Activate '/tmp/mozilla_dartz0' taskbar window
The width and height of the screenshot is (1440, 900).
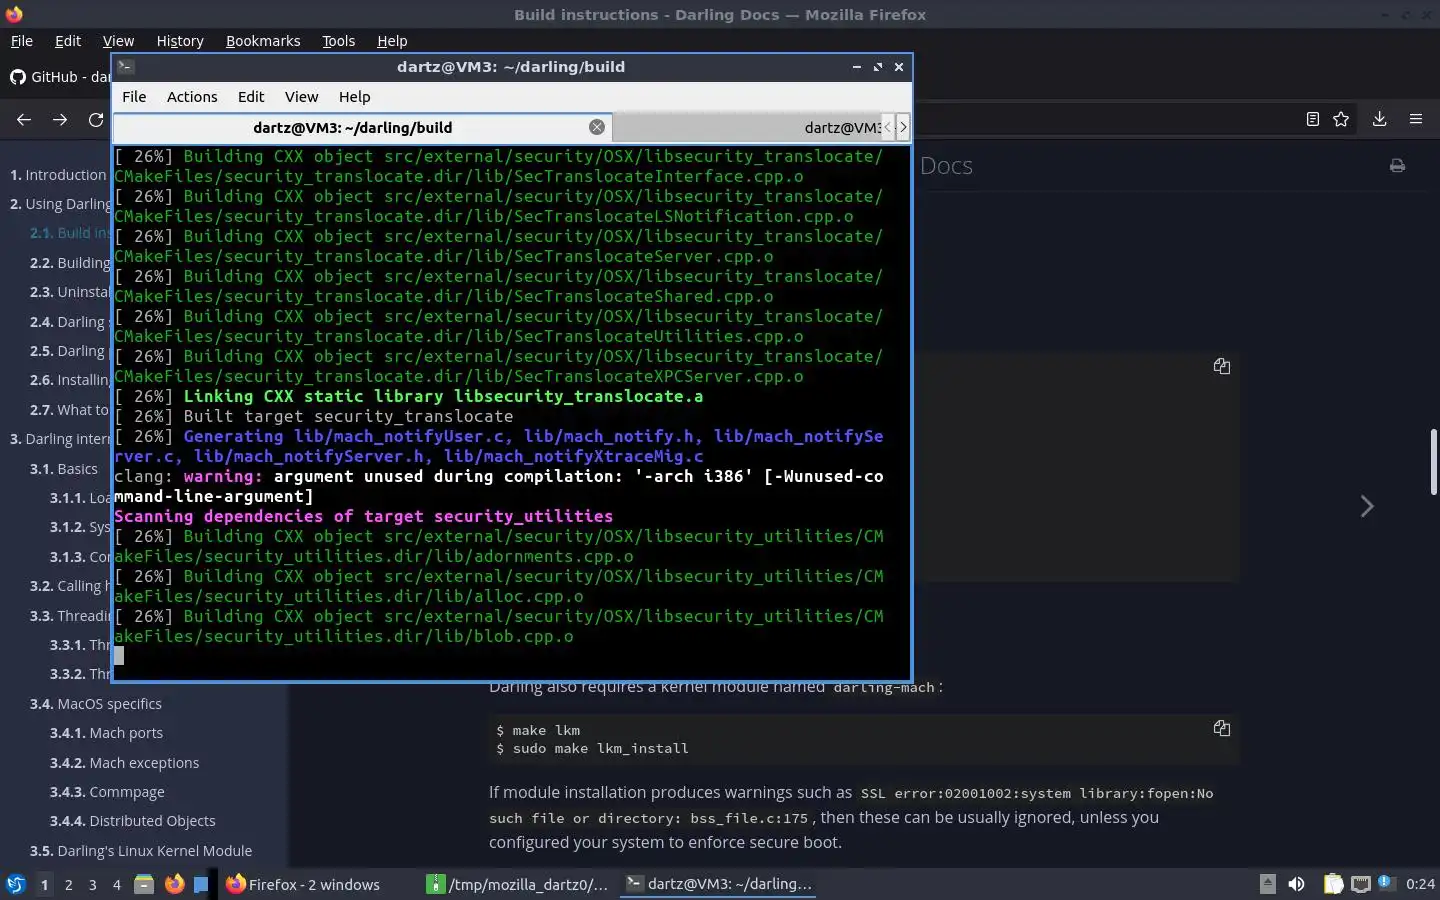pos(517,884)
